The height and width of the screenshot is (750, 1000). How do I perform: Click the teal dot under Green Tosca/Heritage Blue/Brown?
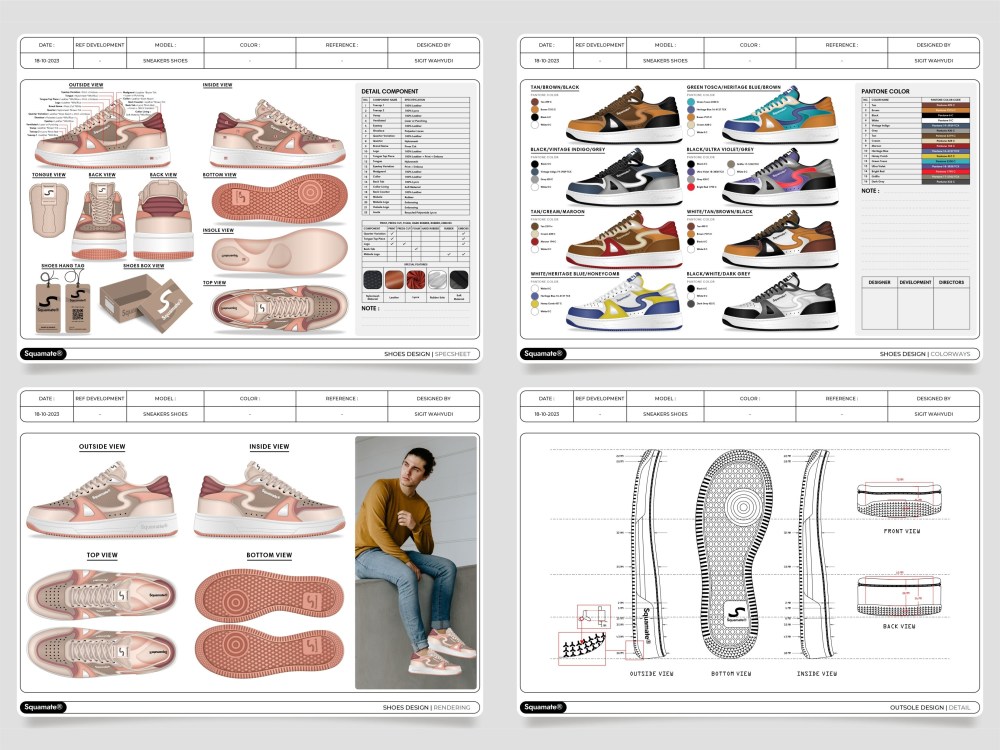[x=691, y=102]
